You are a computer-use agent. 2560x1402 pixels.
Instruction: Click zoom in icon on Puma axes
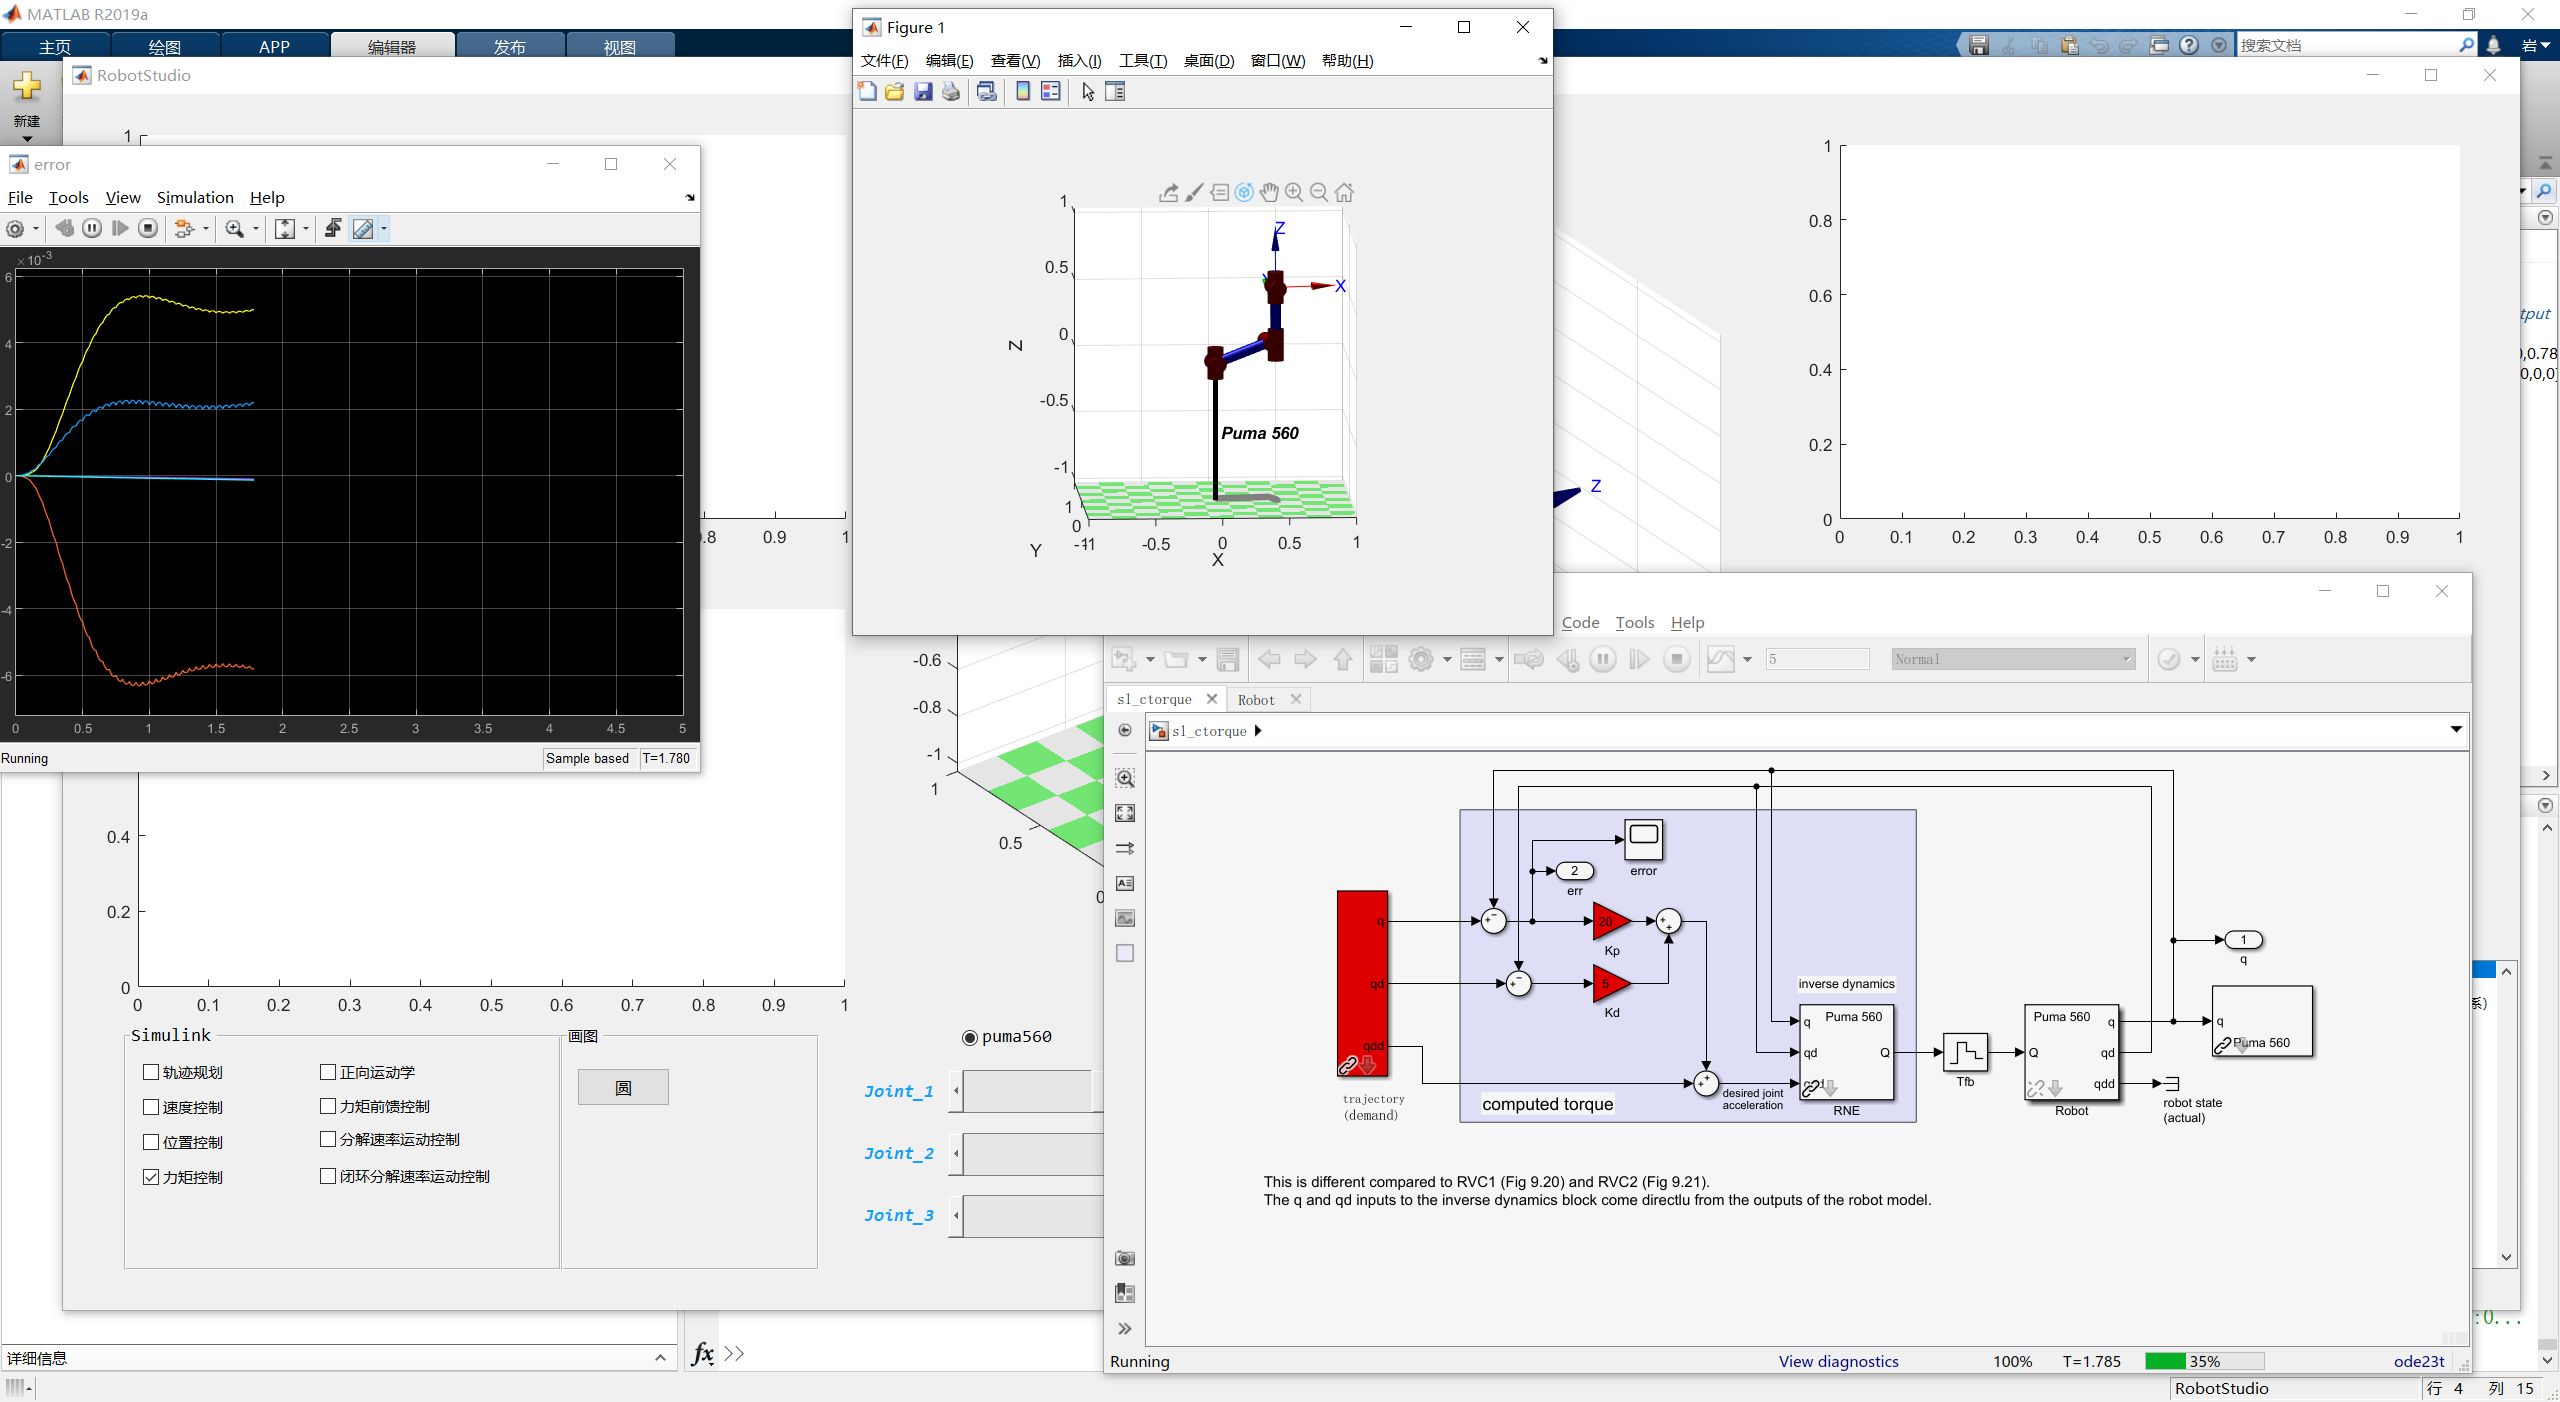1294,192
